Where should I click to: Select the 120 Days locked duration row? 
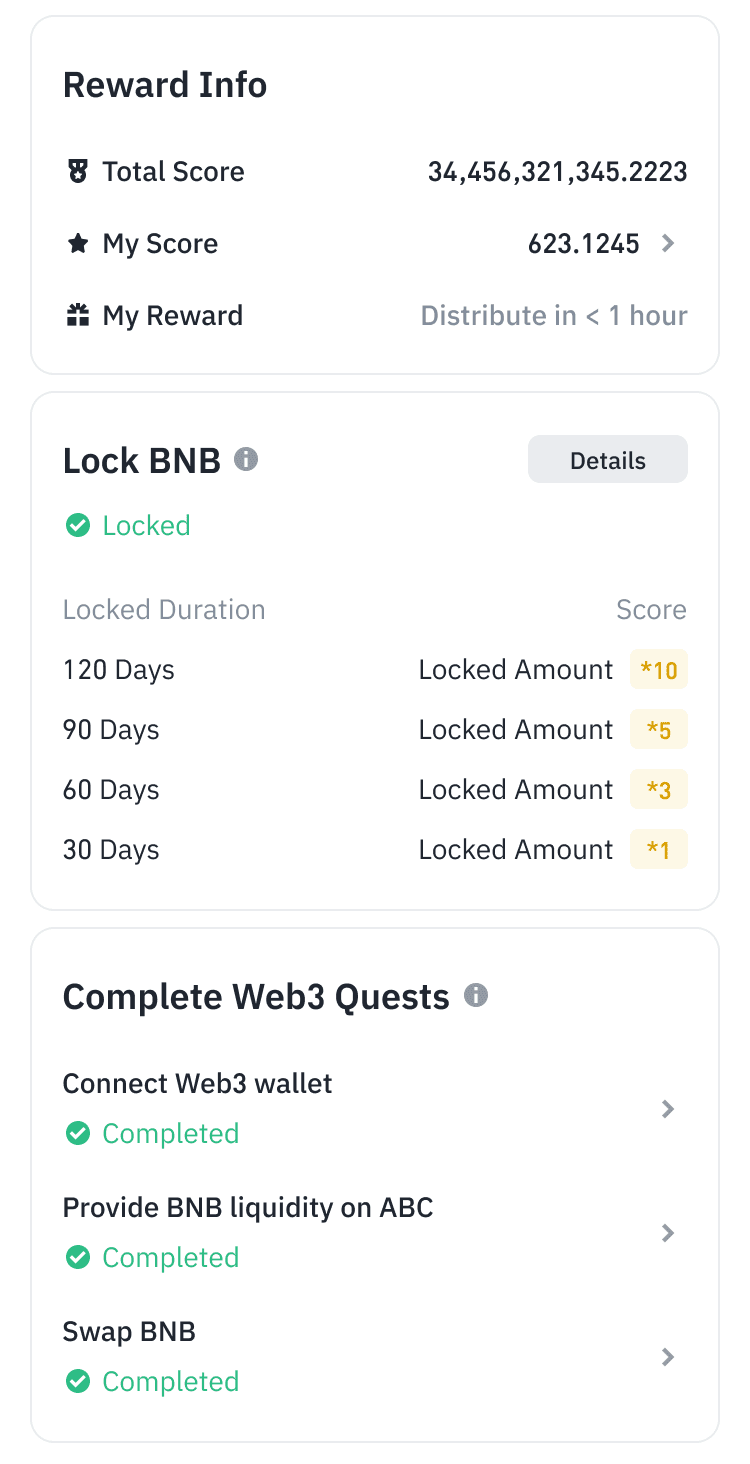[x=119, y=670]
